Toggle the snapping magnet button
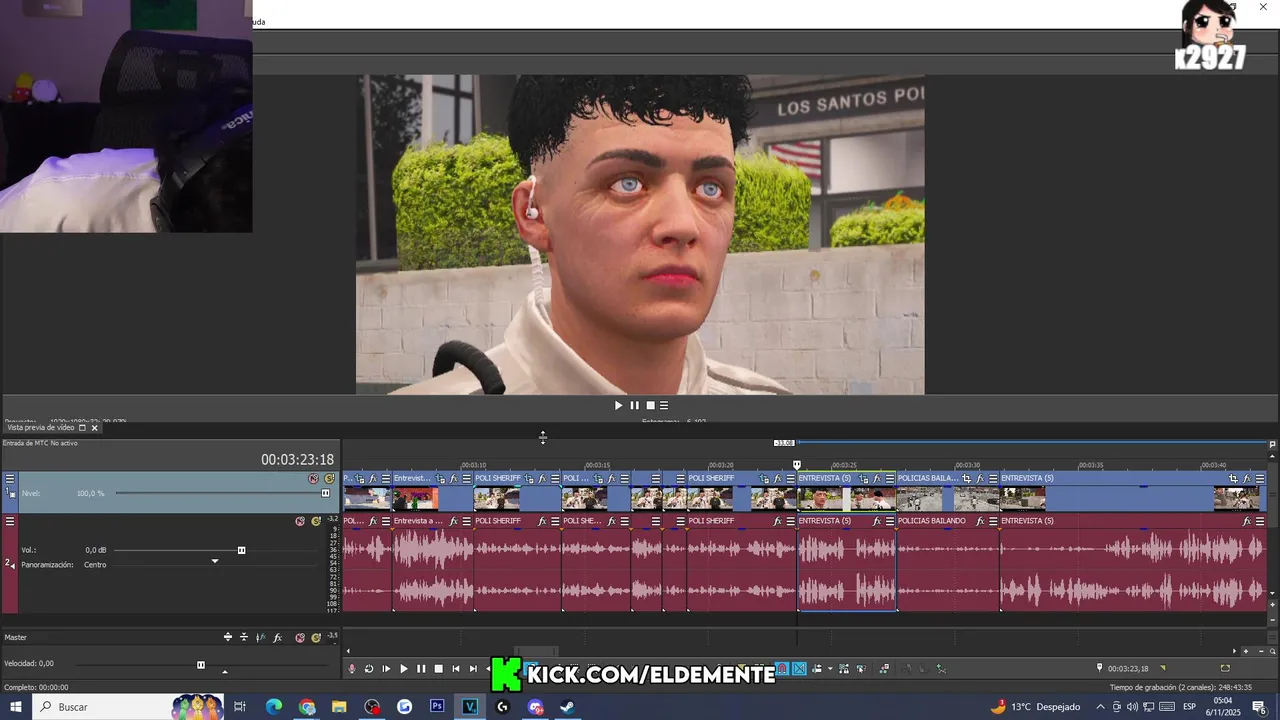The width and height of the screenshot is (1280, 720). 783,669
